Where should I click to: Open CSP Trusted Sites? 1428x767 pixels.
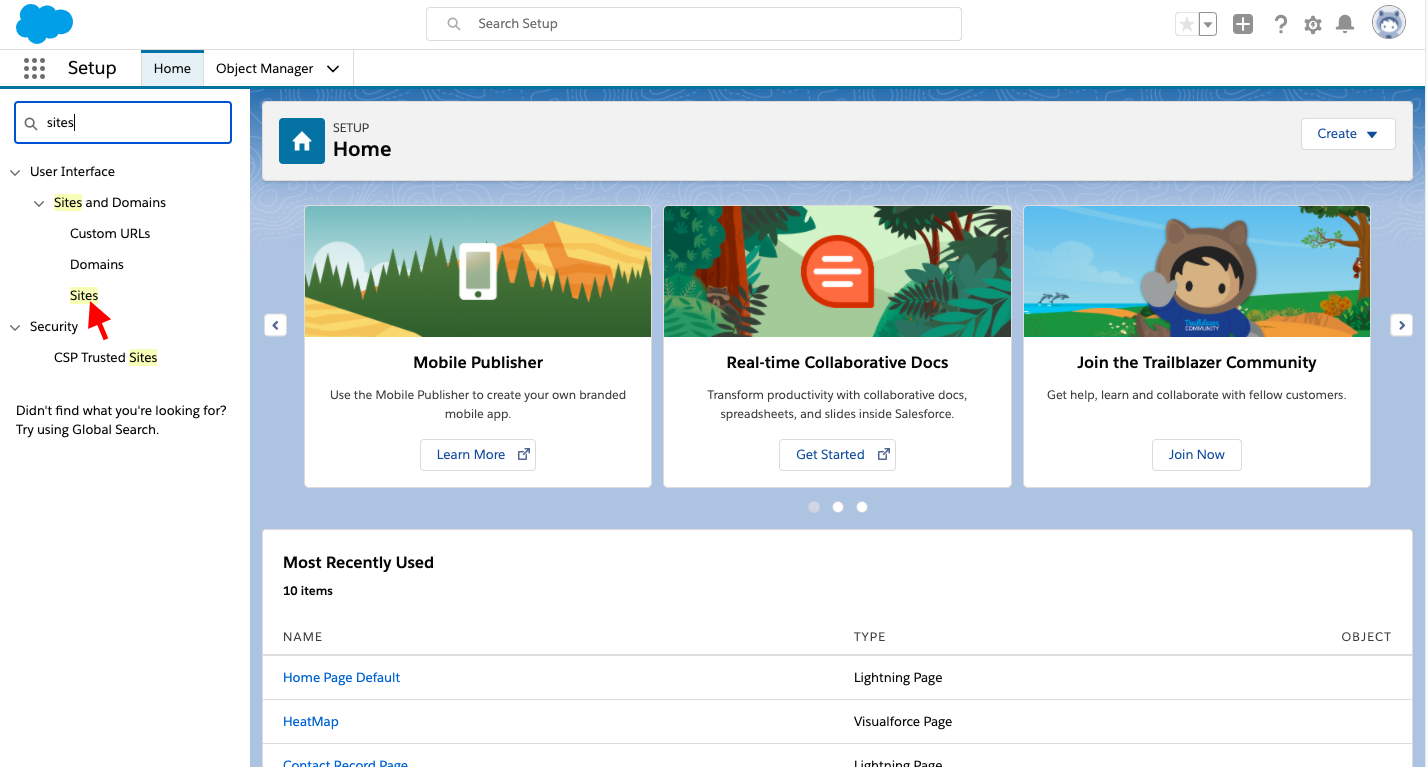tap(106, 358)
